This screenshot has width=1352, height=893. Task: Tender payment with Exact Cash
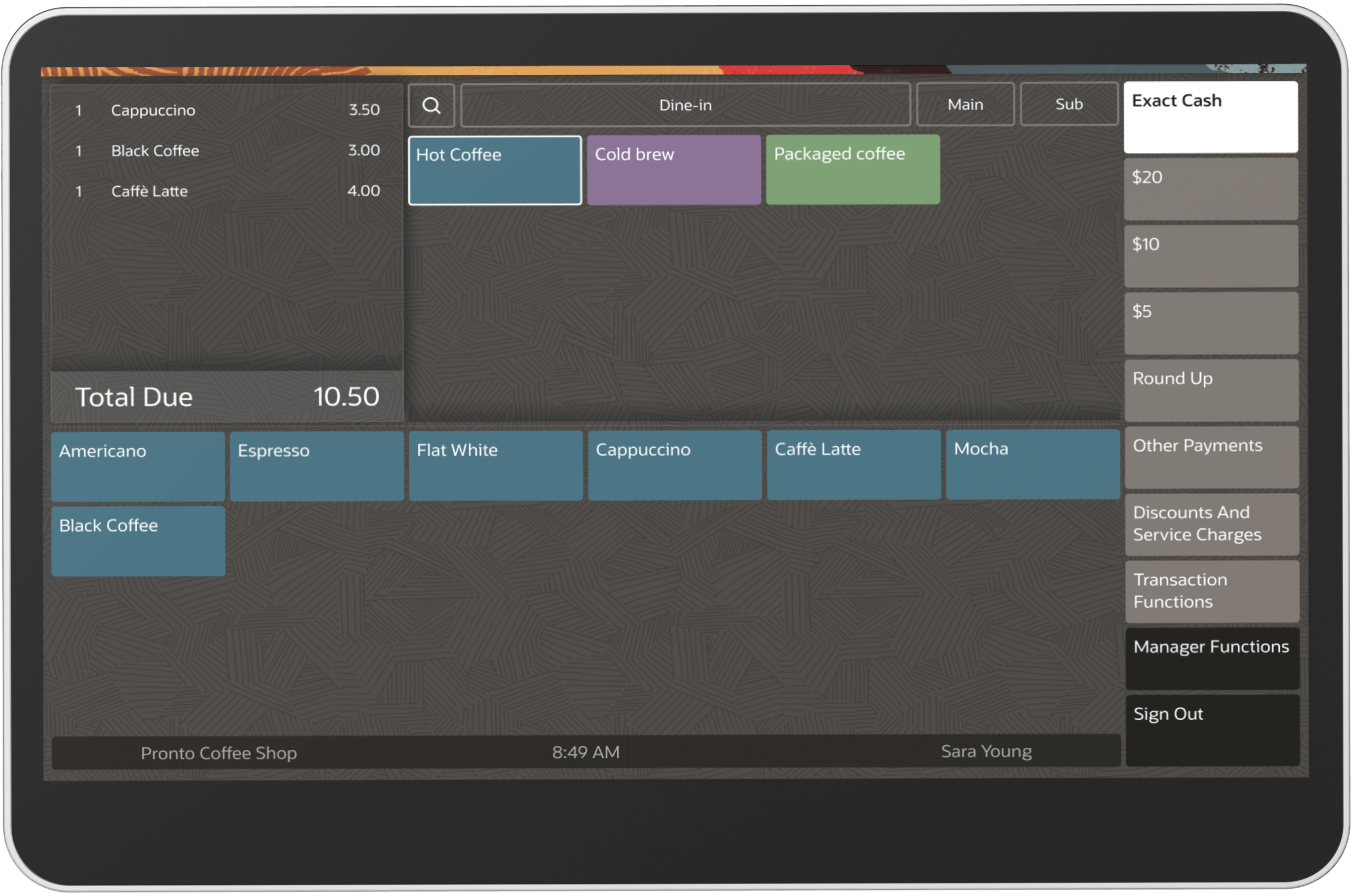click(1210, 116)
